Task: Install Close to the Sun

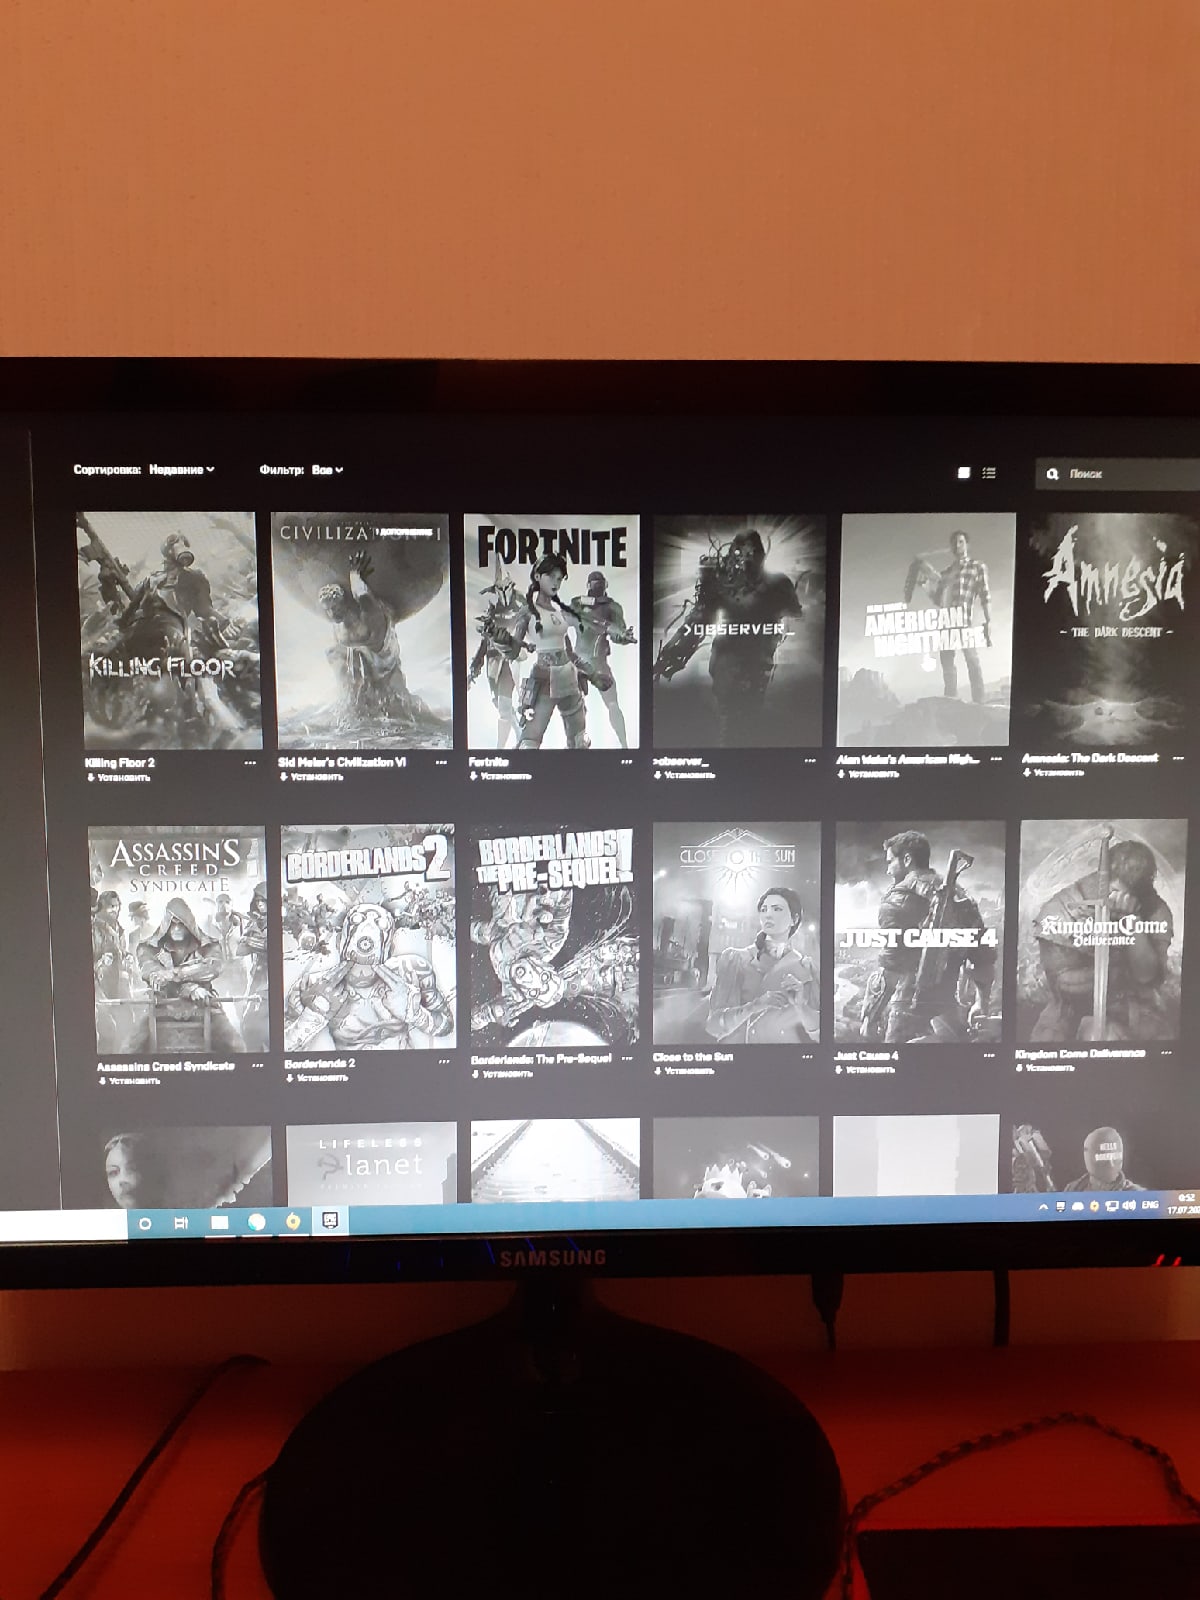Action: [686, 1071]
